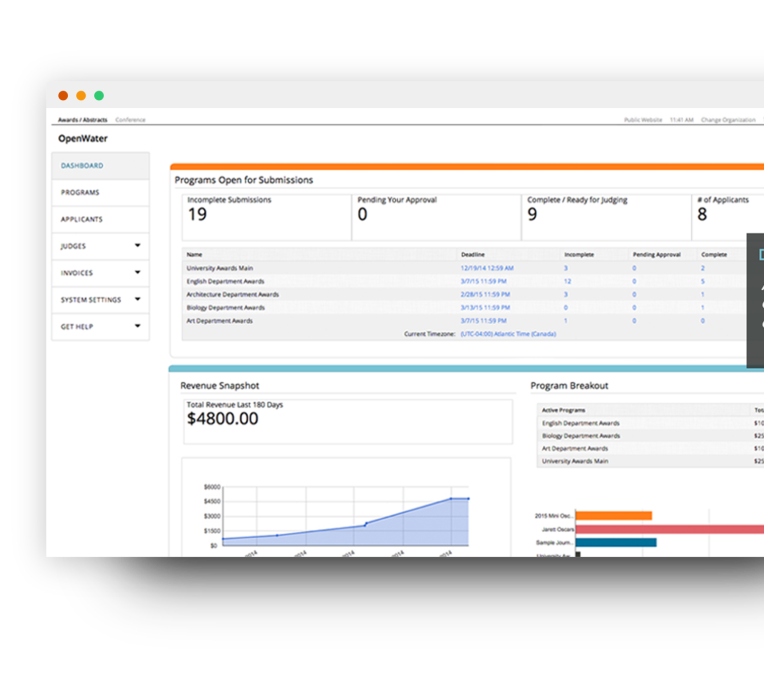The width and height of the screenshot is (764, 699).
Task: Click the red Jaret Oscars chart bar
Action: (x=668, y=529)
